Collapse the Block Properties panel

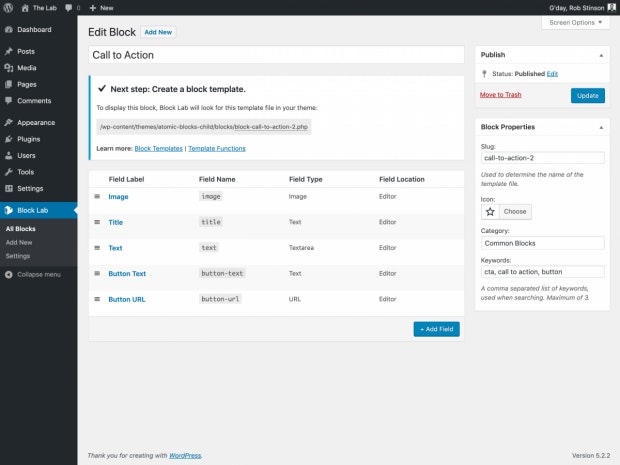tap(601, 127)
